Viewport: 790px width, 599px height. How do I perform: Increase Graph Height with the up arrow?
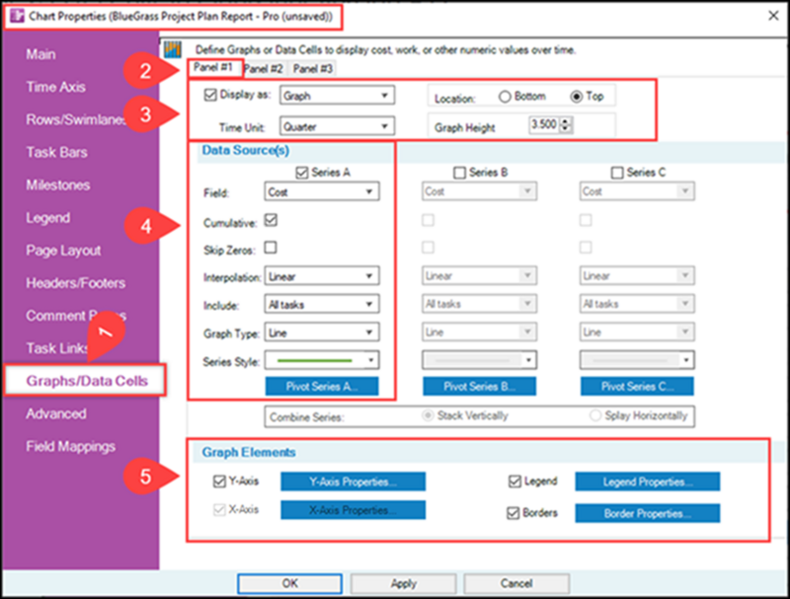[566, 121]
